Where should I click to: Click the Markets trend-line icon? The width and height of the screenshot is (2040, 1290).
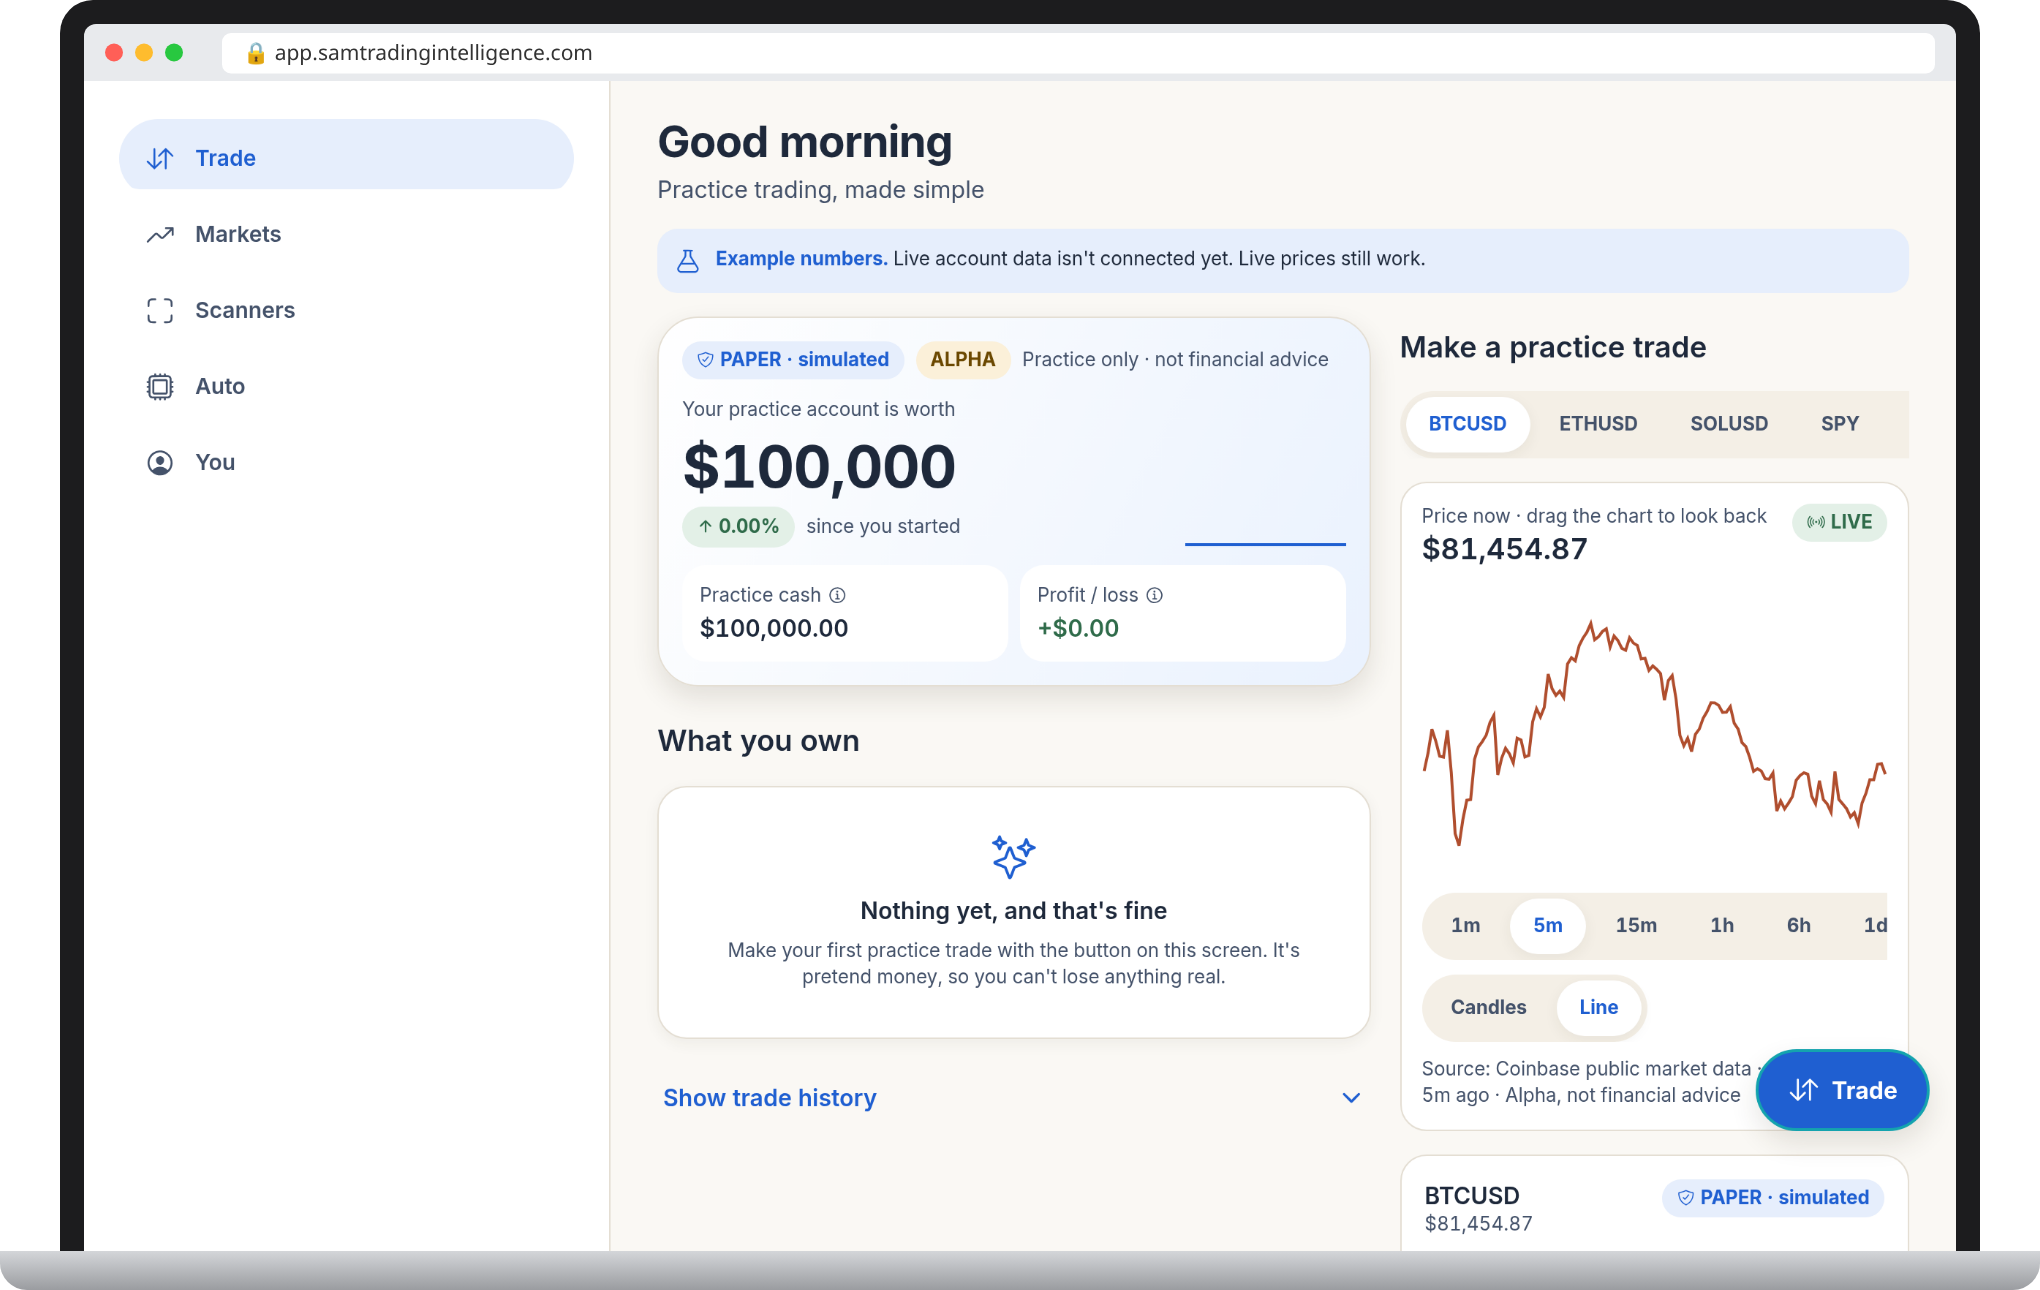tap(160, 234)
